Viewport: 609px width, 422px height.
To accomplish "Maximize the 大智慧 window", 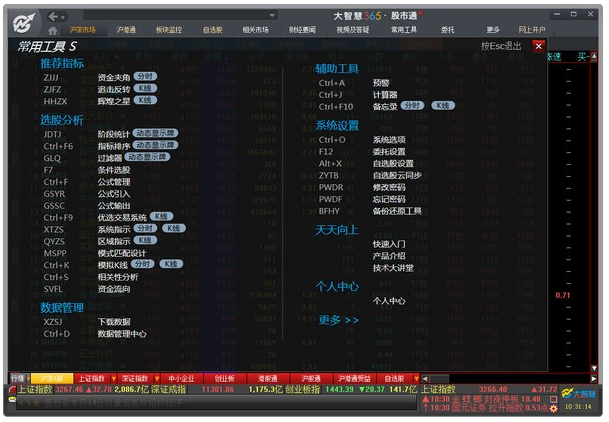I will (573, 14).
